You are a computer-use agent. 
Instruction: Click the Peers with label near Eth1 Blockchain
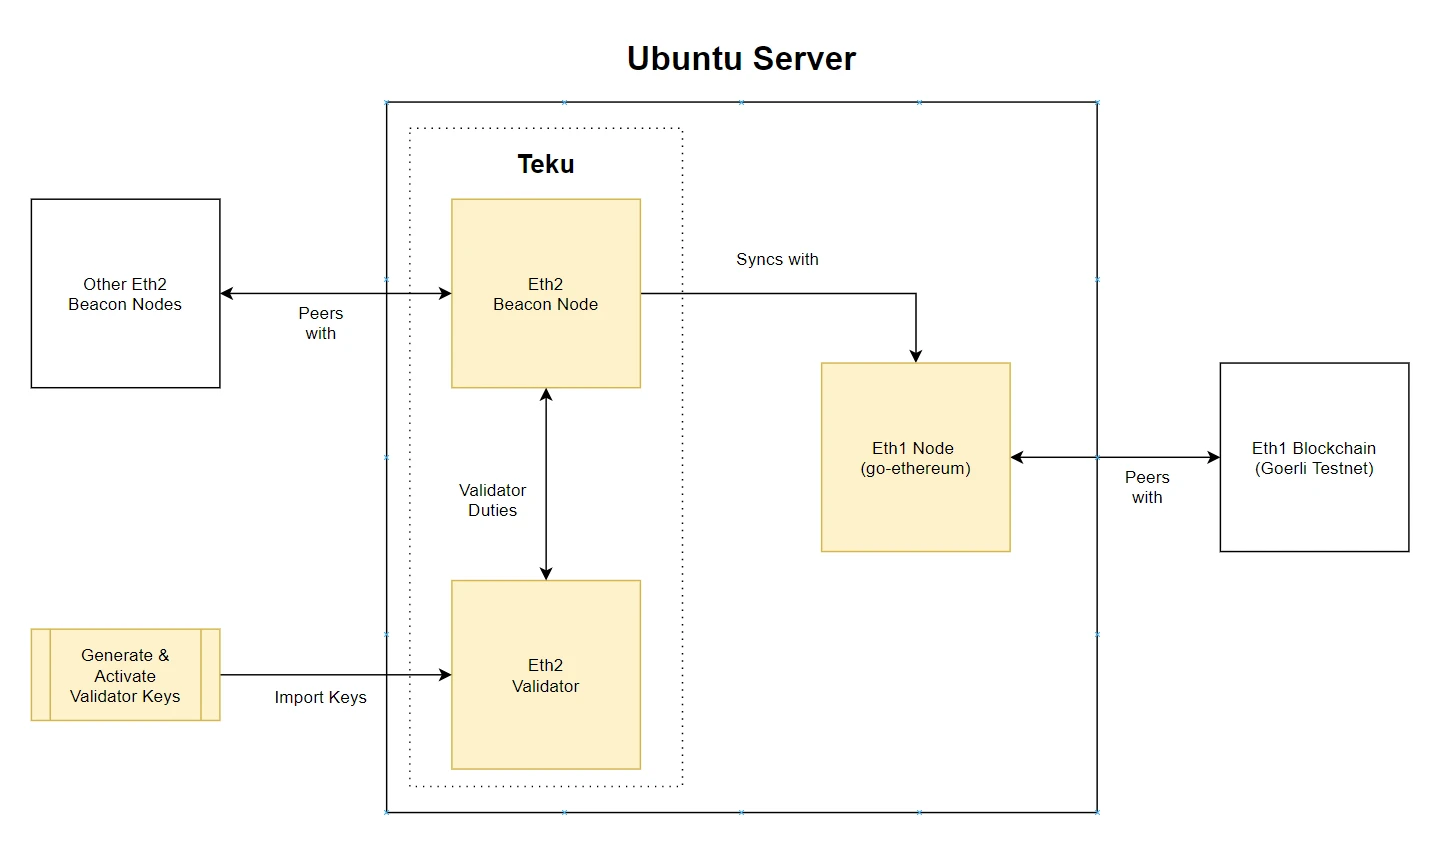1147,487
